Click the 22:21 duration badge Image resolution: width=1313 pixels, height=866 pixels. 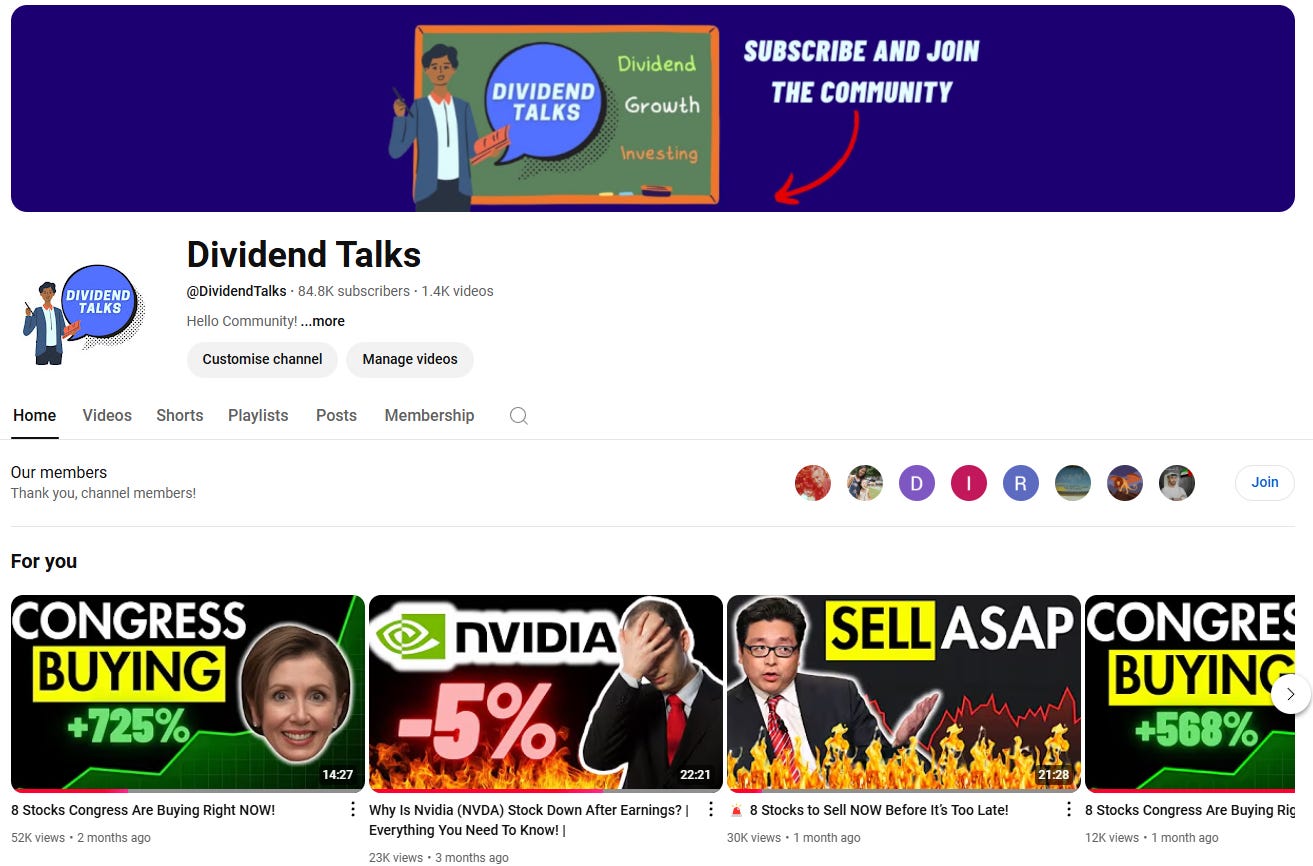(x=695, y=774)
